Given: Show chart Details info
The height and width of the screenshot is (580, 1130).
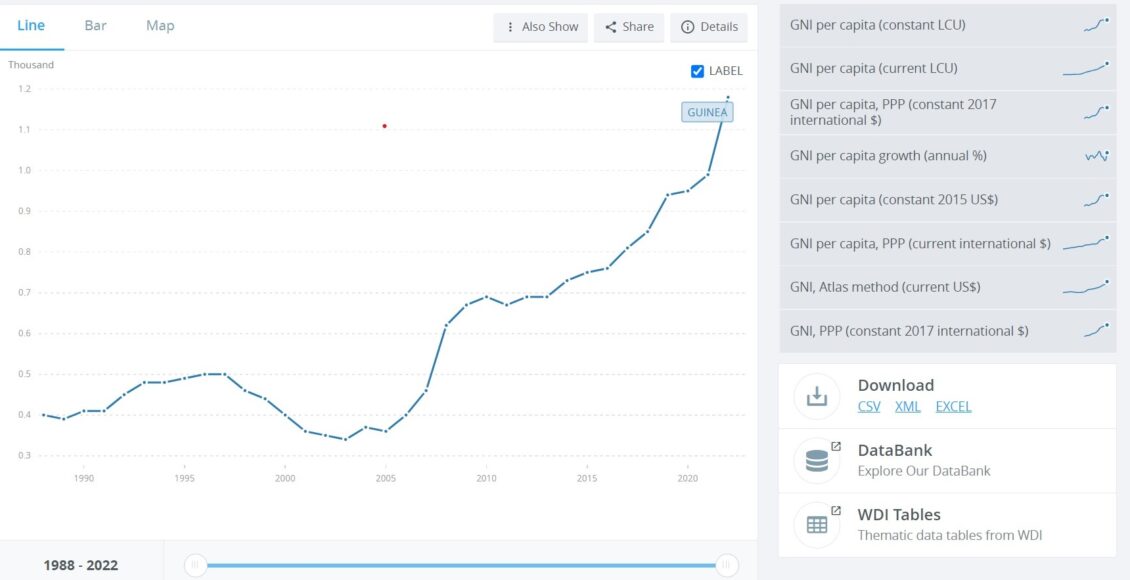Looking at the screenshot, I should click(x=709, y=27).
